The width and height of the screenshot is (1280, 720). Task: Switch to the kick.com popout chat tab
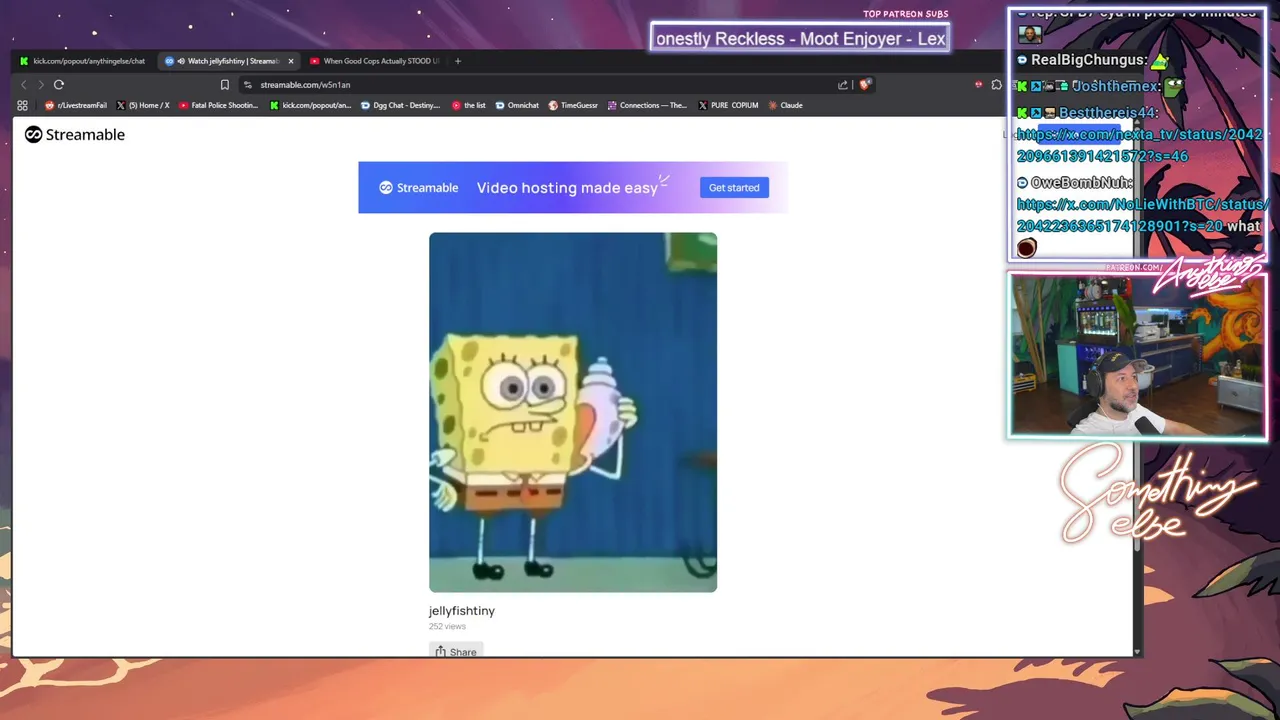click(x=82, y=61)
